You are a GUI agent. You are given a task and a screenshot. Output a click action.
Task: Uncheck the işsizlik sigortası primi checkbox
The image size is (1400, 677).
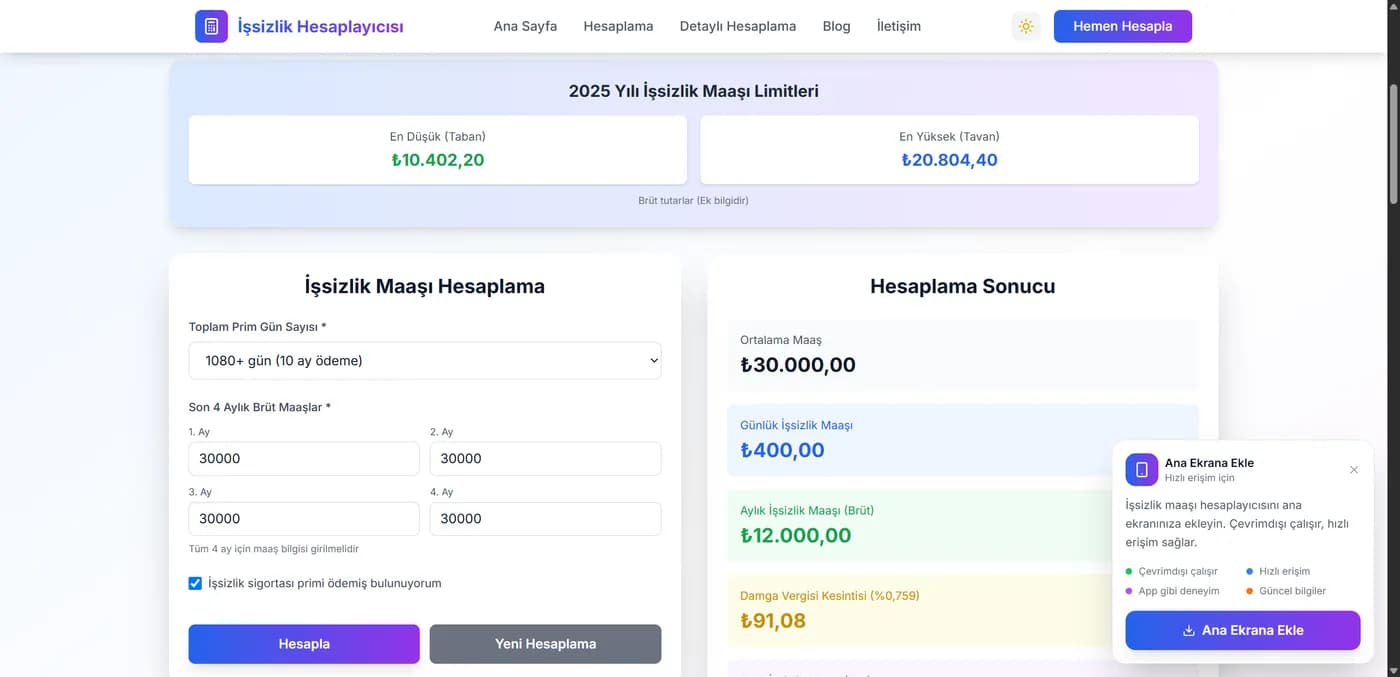tap(195, 583)
